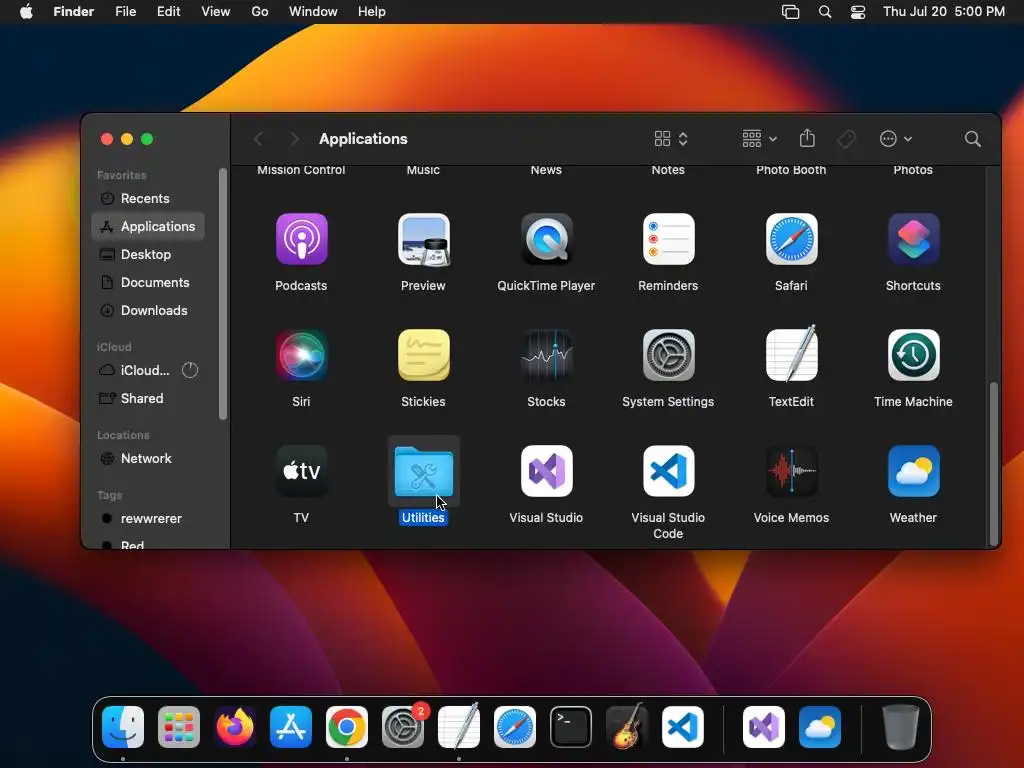Open System Settings in the Dock
Image resolution: width=1024 pixels, height=768 pixels.
coord(403,727)
